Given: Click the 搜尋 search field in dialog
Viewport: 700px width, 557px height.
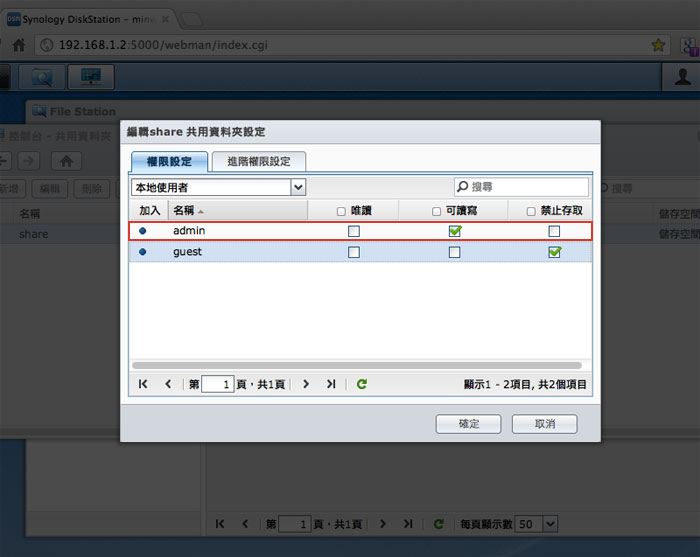Looking at the screenshot, I should click(x=521, y=187).
